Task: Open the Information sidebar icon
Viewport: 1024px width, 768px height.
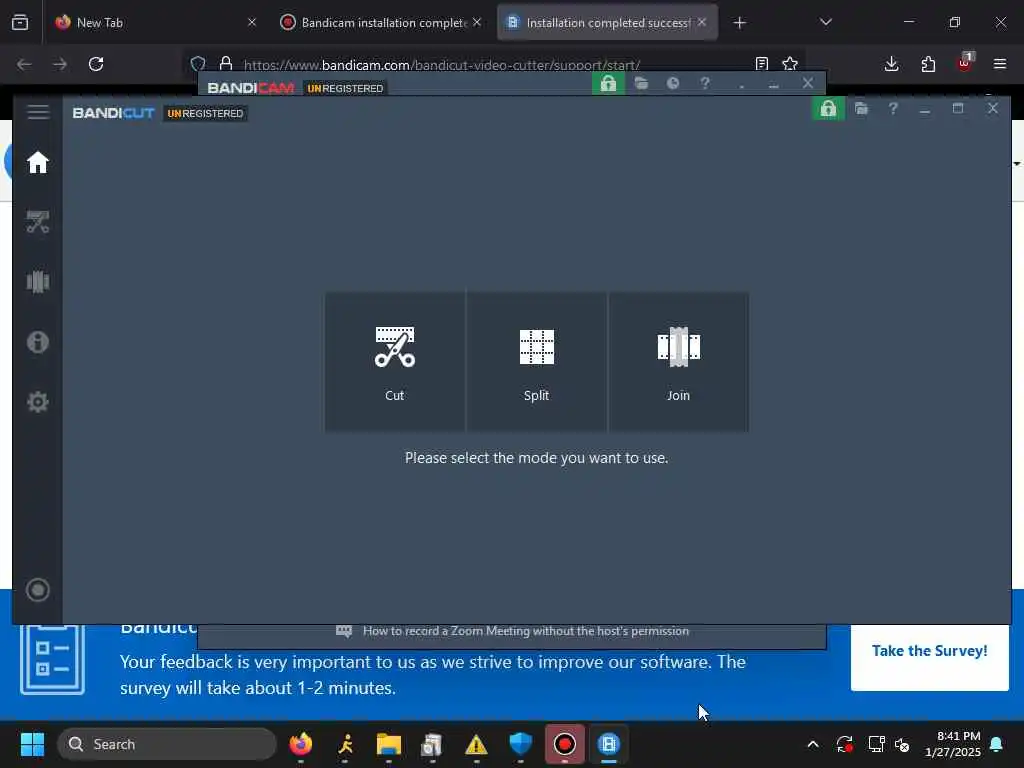Action: click(x=38, y=342)
